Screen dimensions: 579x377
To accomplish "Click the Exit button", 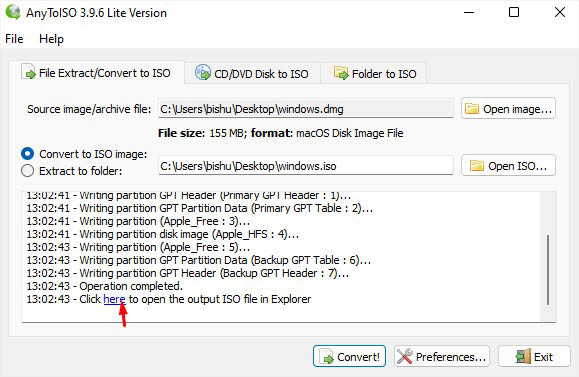I will point(534,357).
